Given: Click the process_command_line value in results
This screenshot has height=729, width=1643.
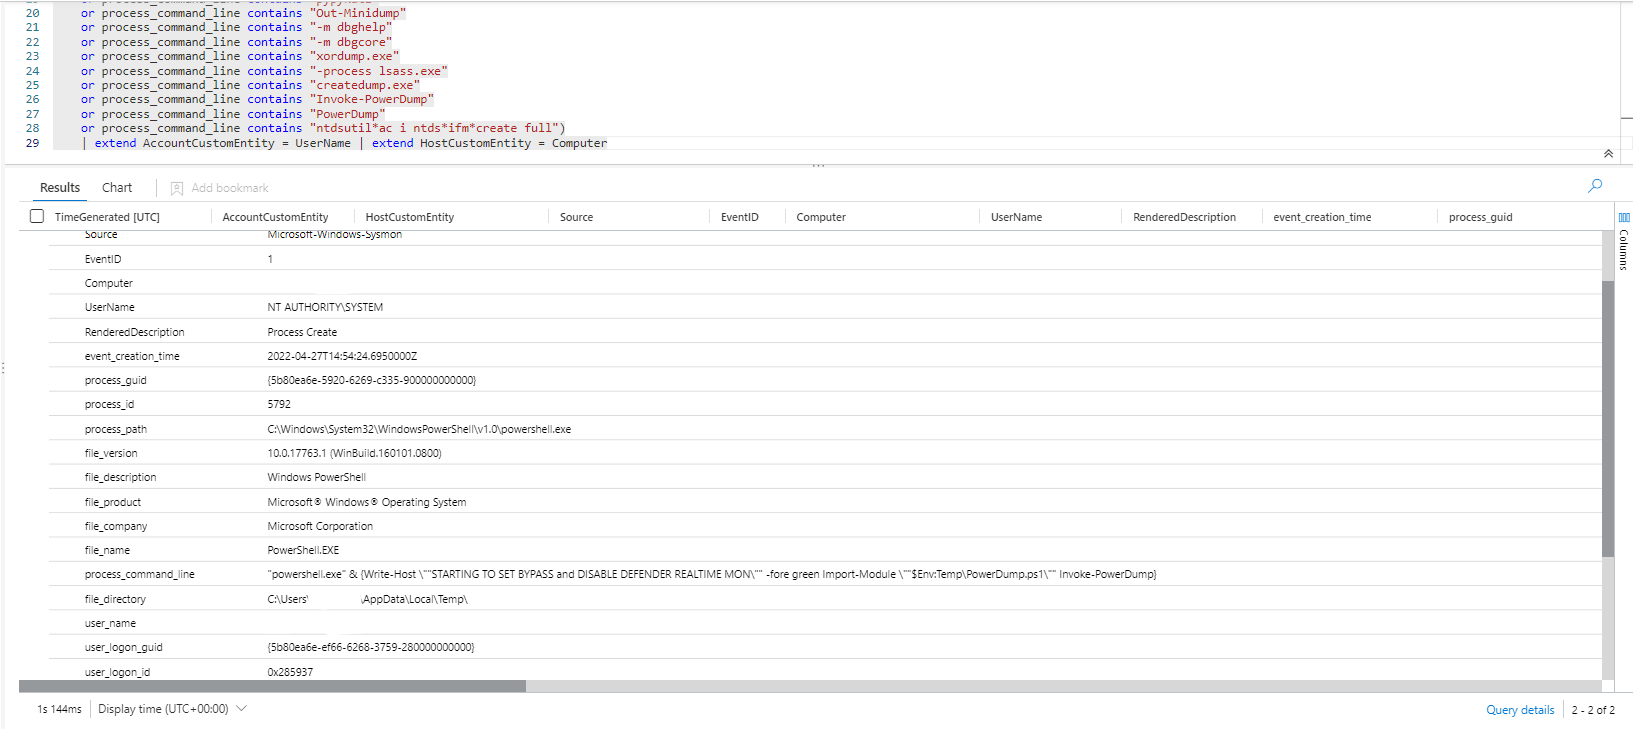Looking at the screenshot, I should [x=711, y=575].
